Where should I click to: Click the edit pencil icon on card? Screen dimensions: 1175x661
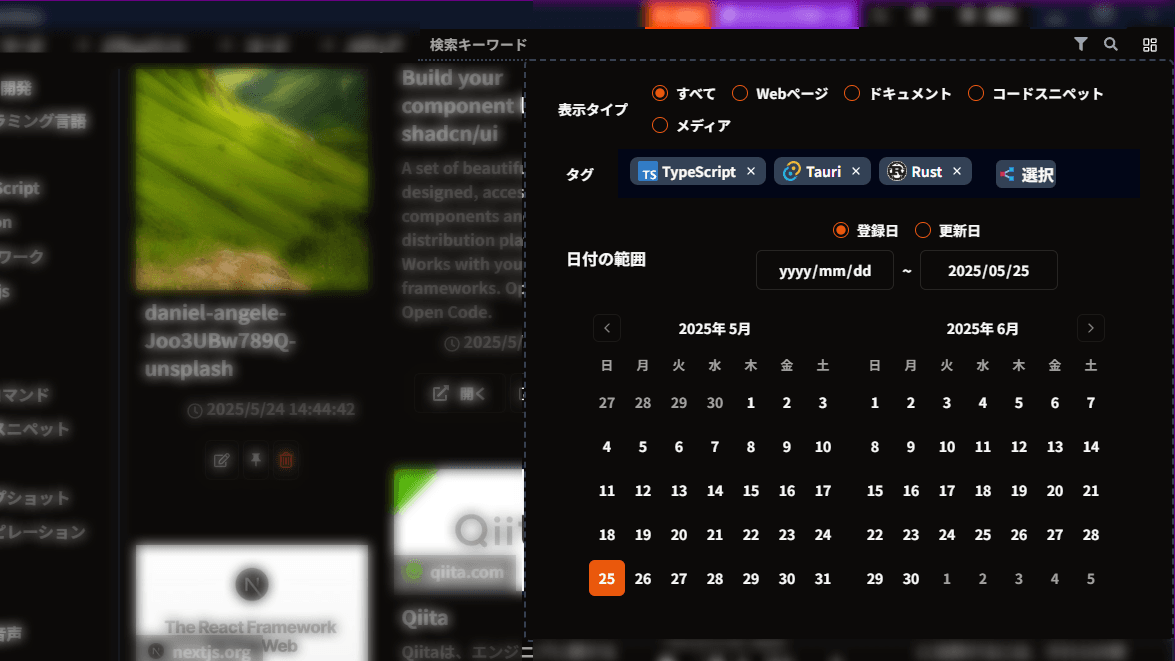click(222, 460)
